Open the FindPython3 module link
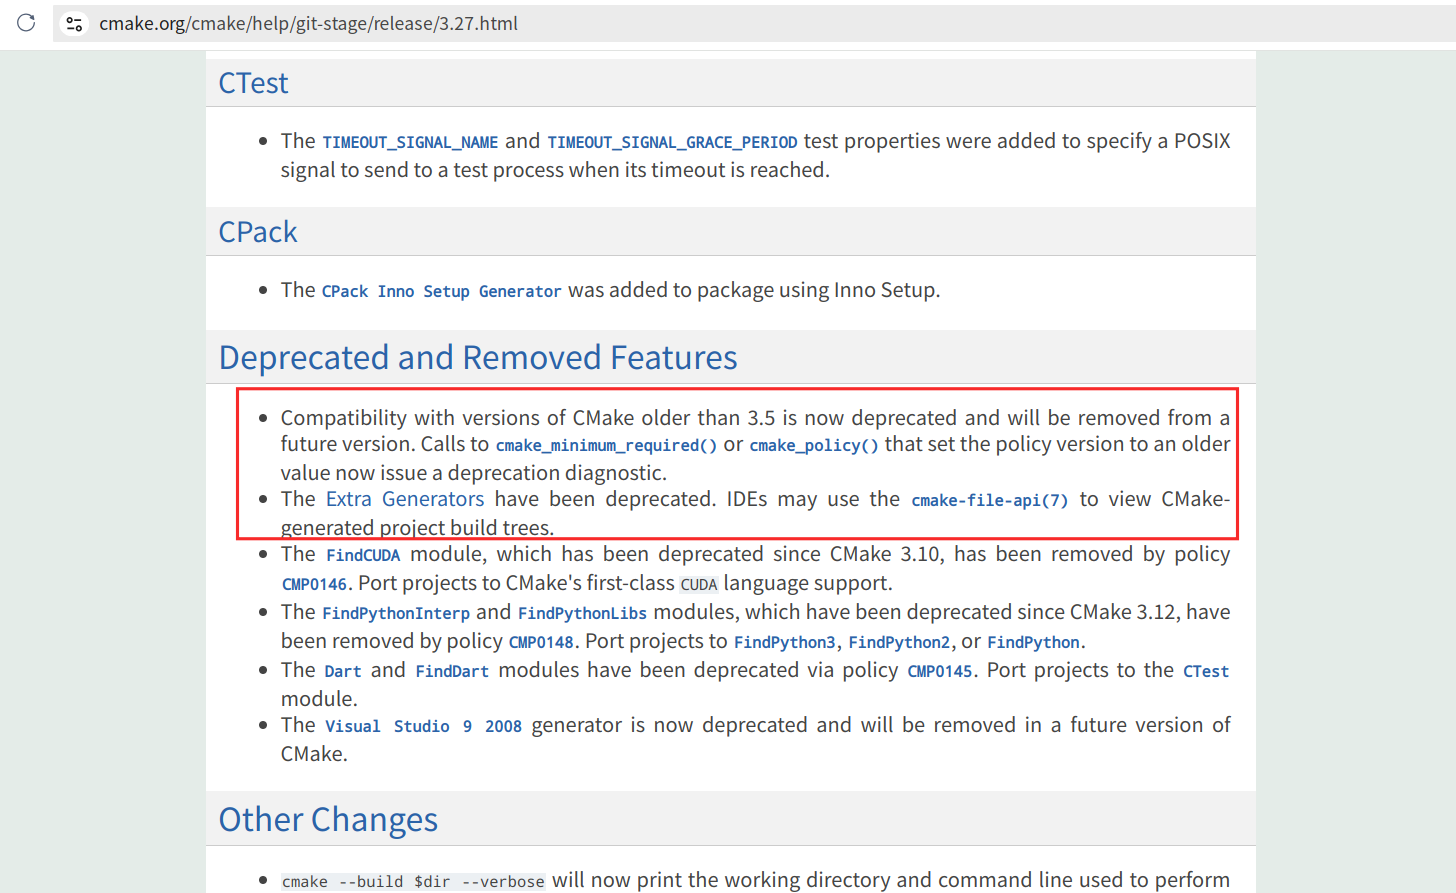1456x893 pixels. point(785,642)
